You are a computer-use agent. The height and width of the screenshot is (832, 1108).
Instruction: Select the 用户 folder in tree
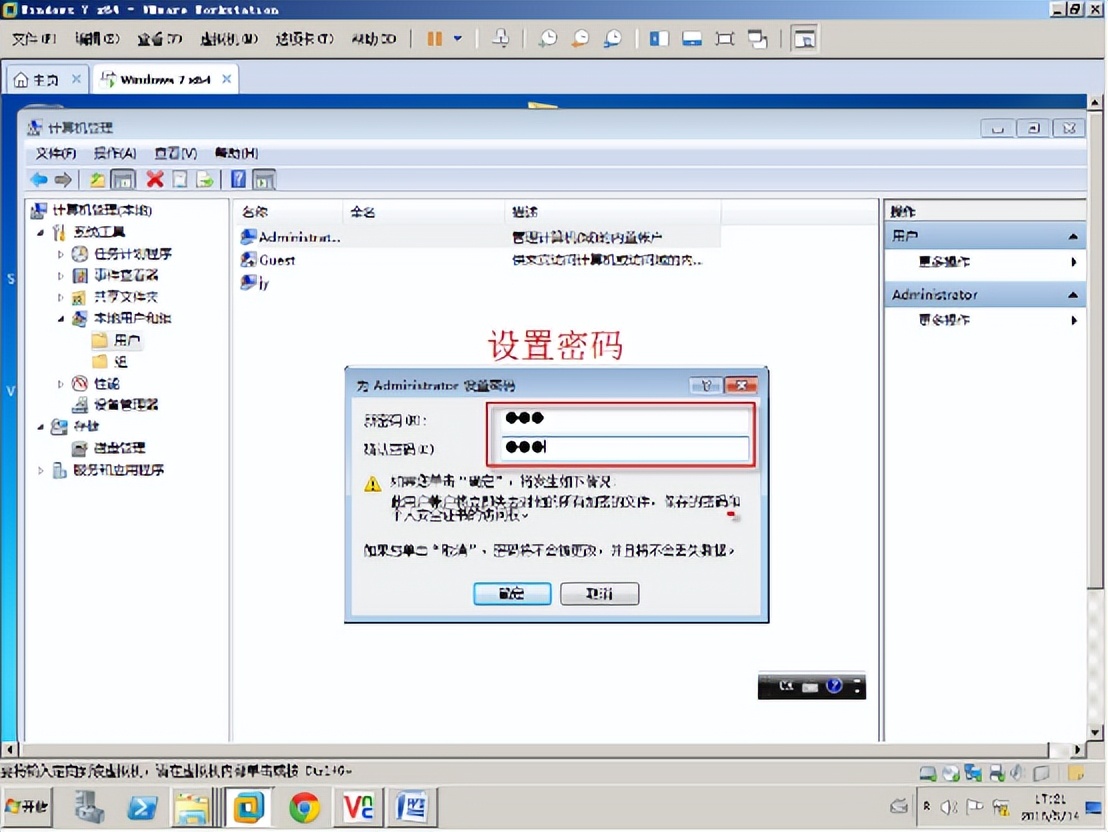click(117, 340)
